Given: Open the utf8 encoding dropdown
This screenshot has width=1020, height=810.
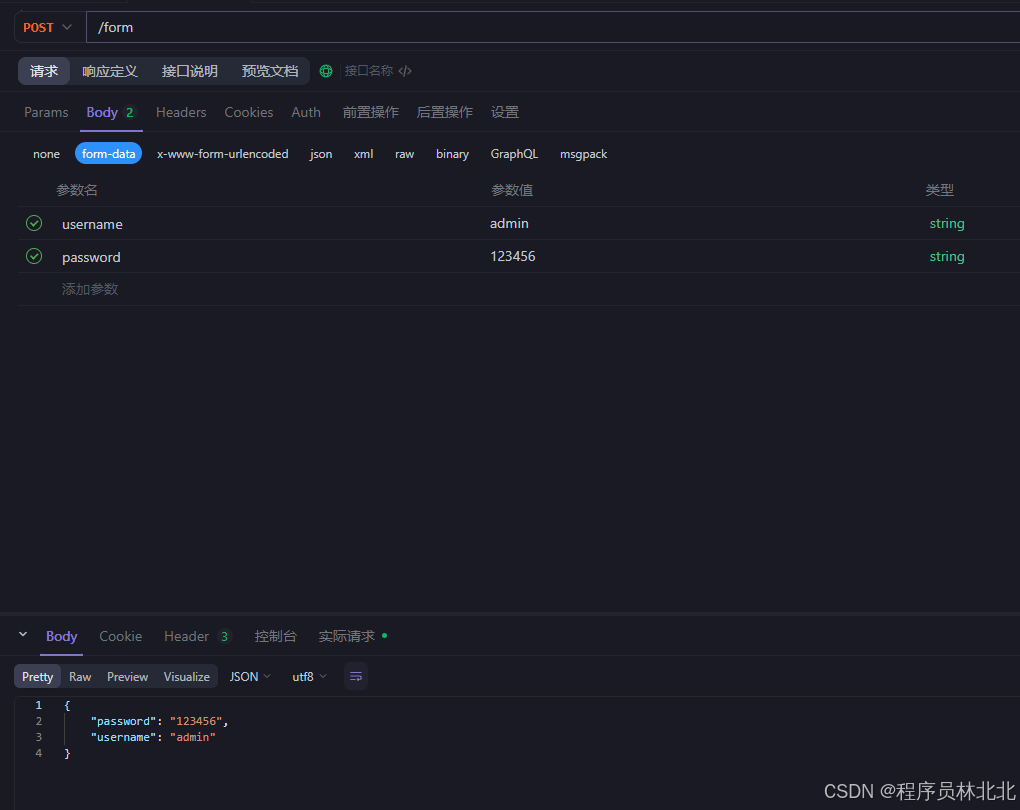Looking at the screenshot, I should (309, 677).
